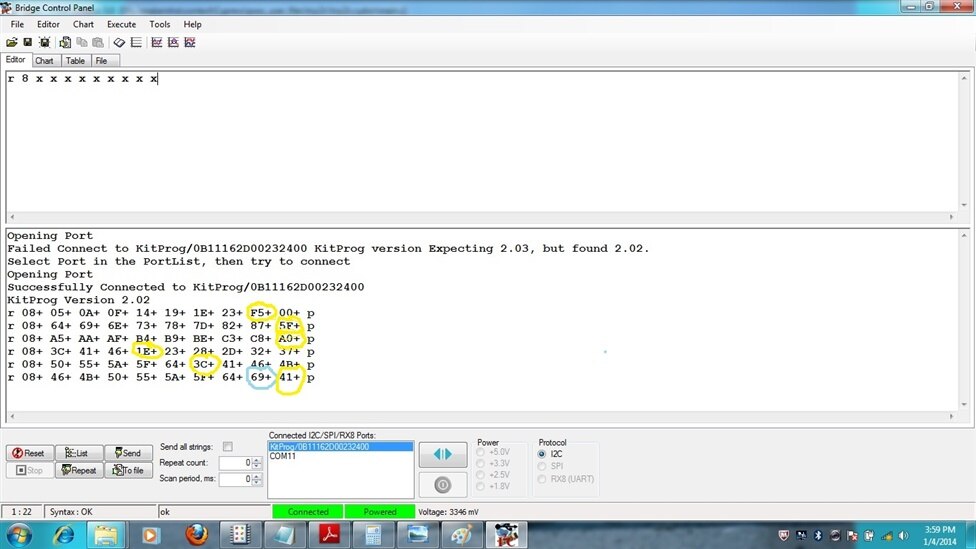
Task: Click the third chart toolbar icon
Action: (x=190, y=42)
